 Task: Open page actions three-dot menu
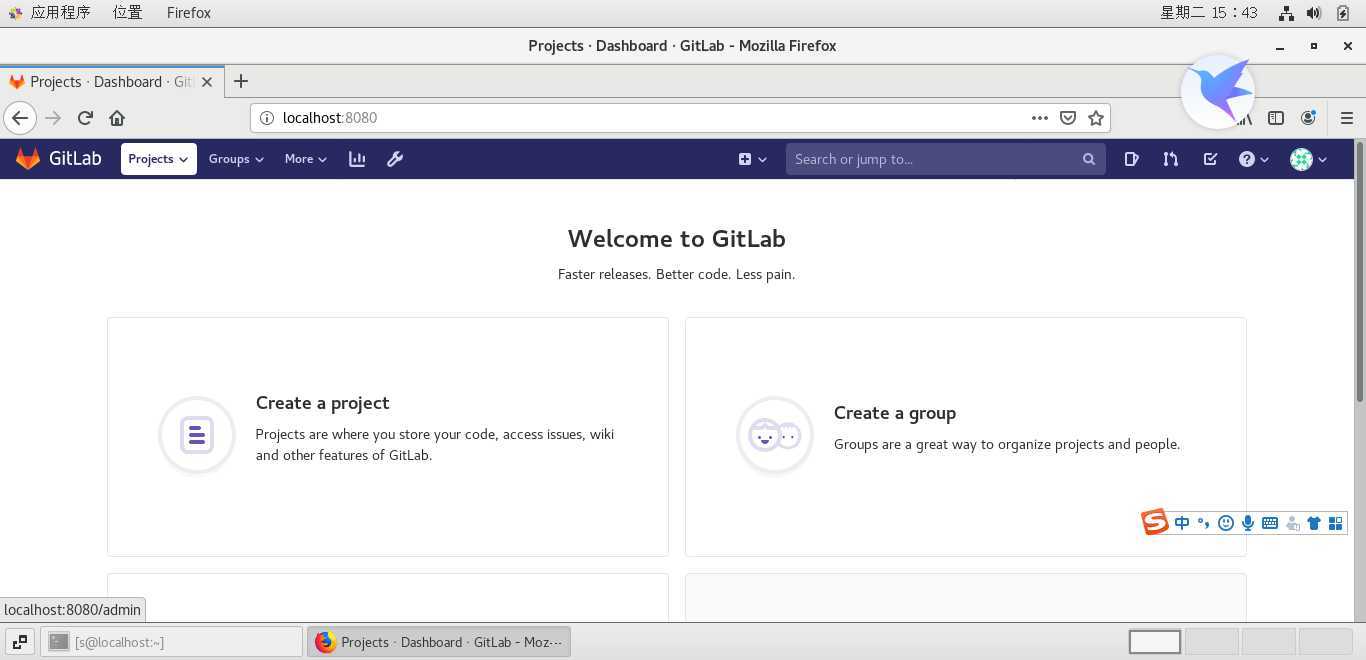1040,118
